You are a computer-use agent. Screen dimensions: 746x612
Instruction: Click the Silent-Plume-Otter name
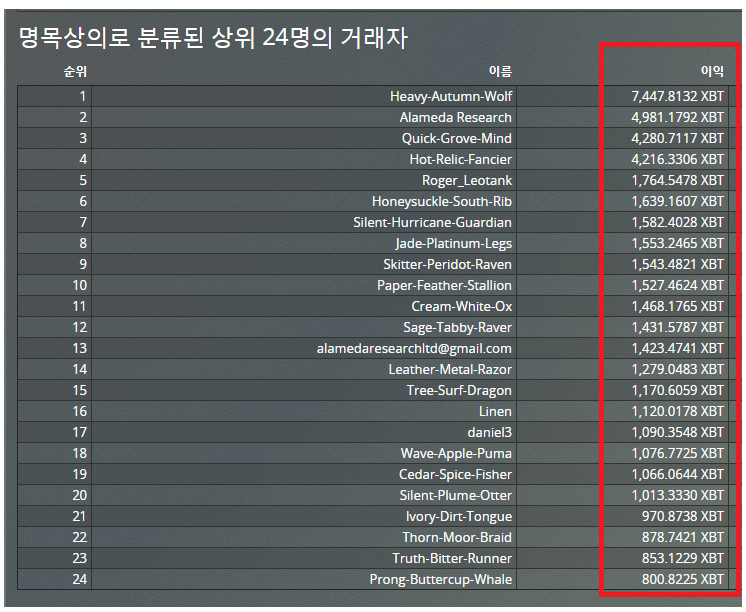click(x=455, y=495)
